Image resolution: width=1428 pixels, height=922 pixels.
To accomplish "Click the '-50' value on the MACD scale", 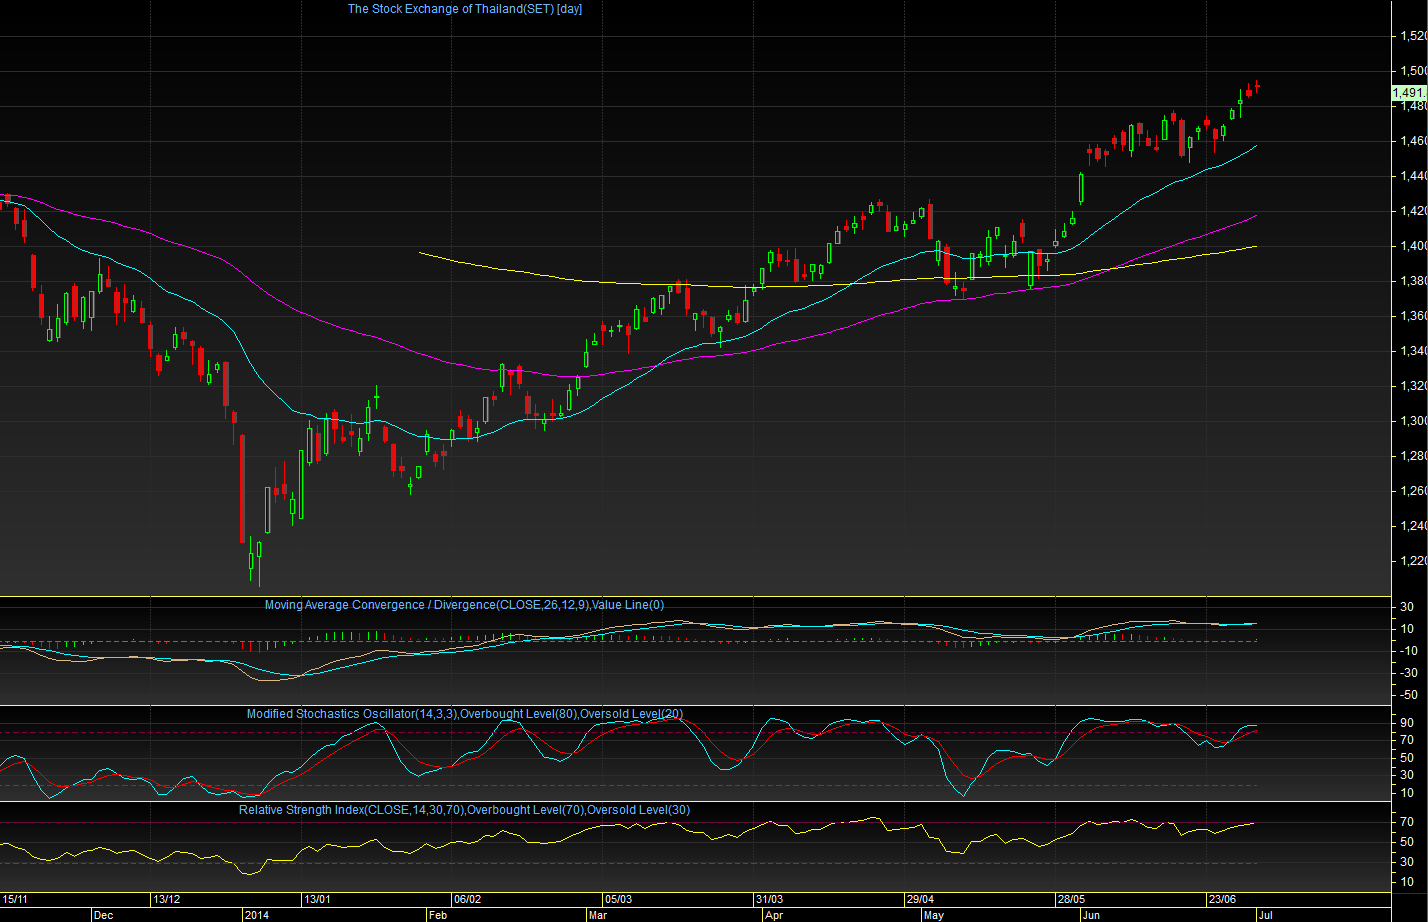I will [1407, 695].
